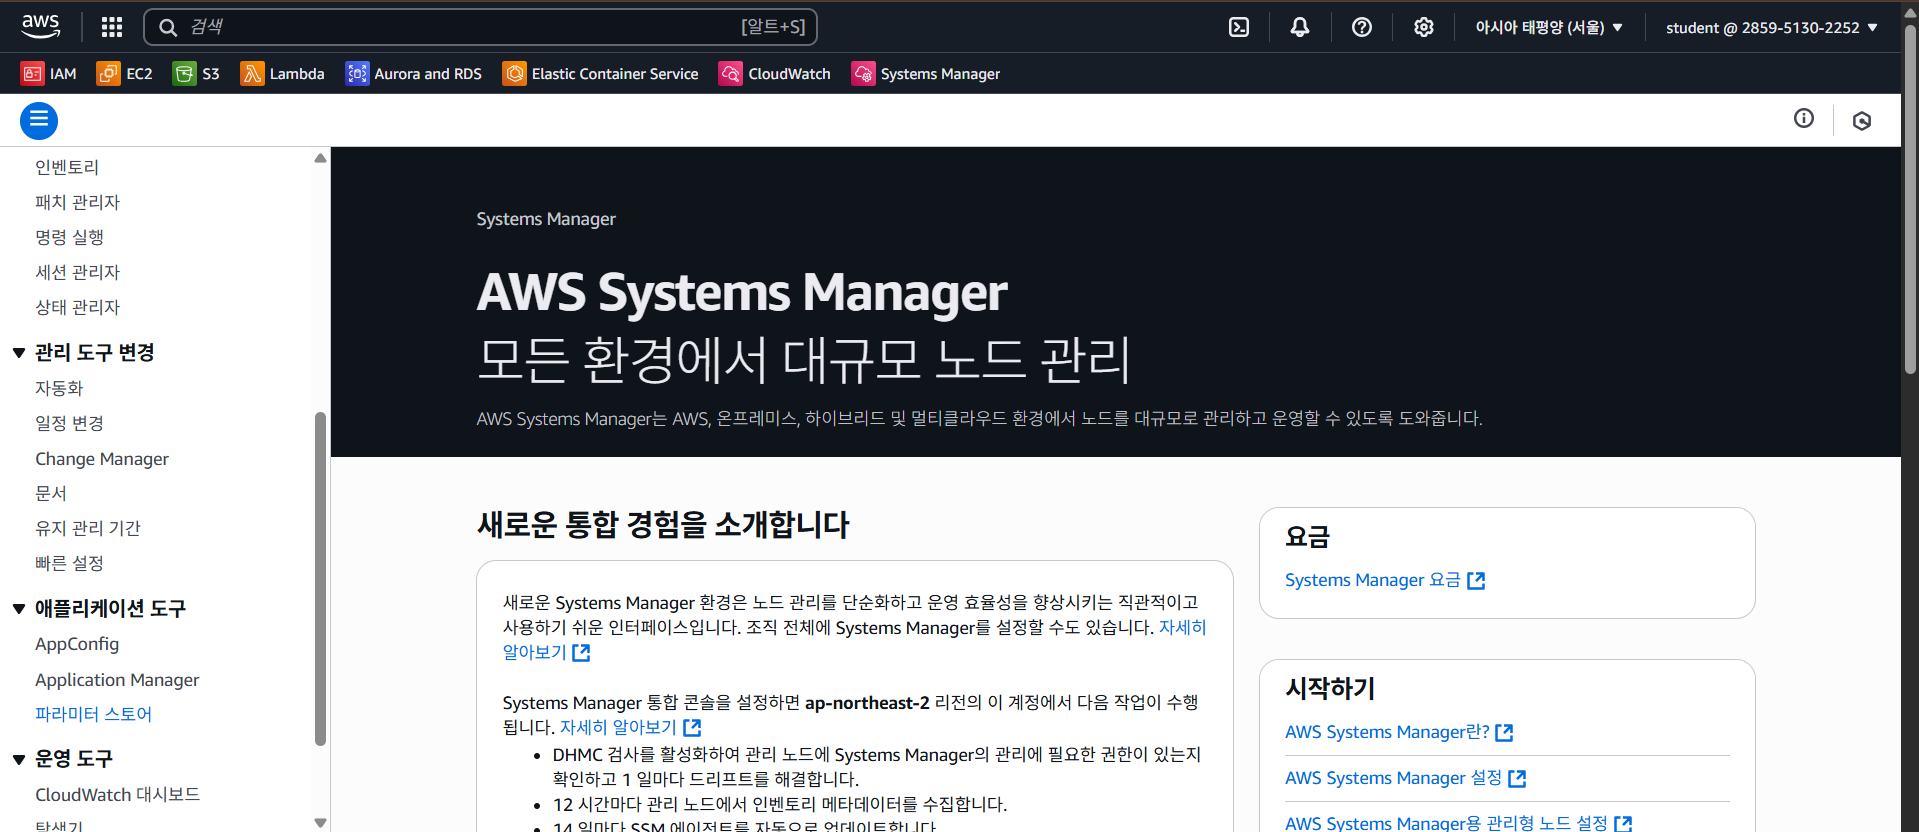Open 파라미터 스토어 in the sidebar

(x=93, y=714)
